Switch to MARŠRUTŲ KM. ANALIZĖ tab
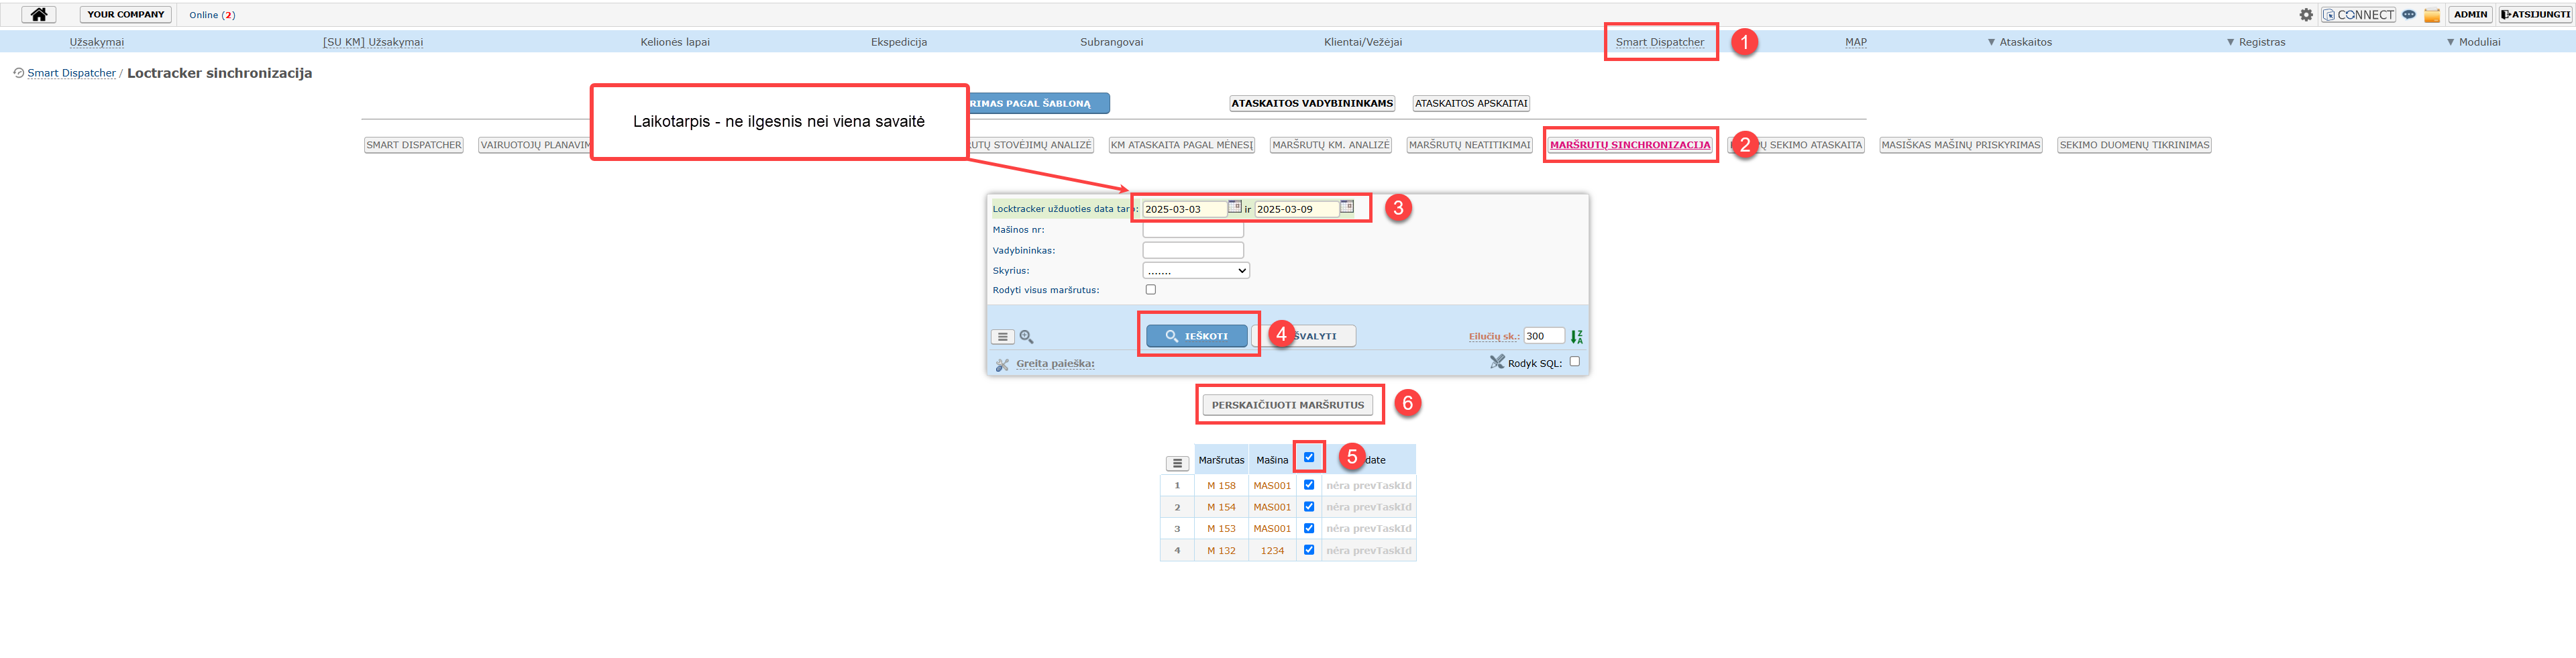2576x658 pixels. (x=1331, y=145)
